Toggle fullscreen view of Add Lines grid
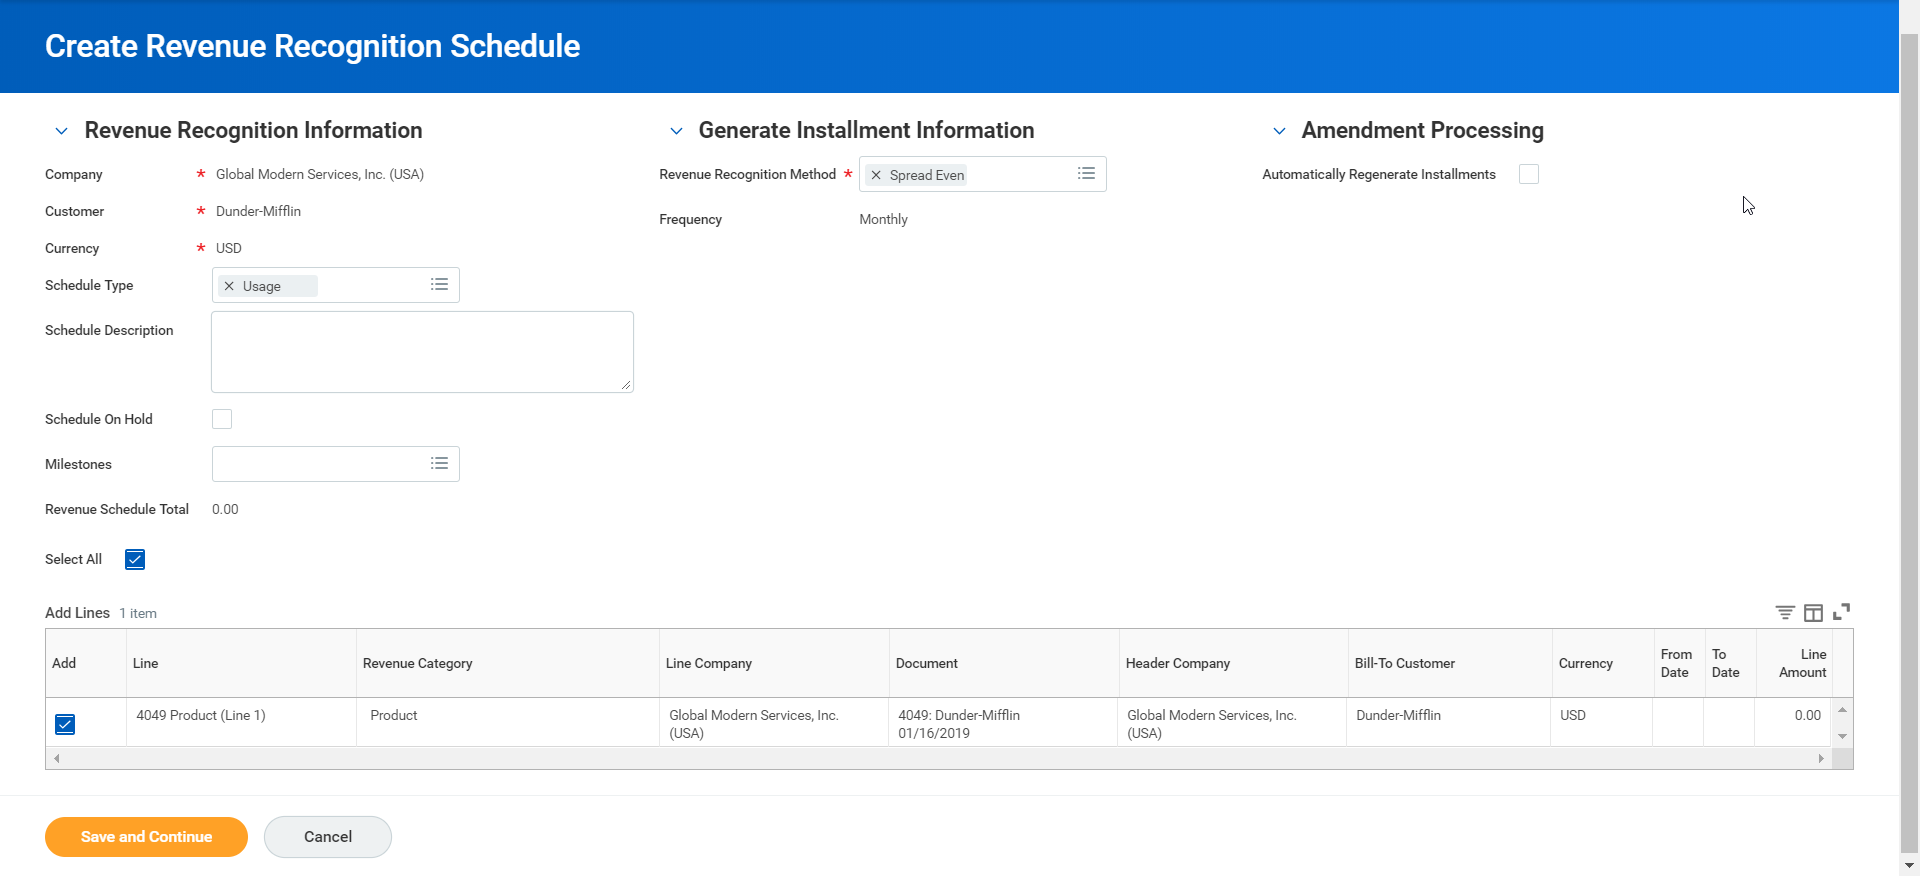Image resolution: width=1920 pixels, height=876 pixels. tap(1841, 612)
